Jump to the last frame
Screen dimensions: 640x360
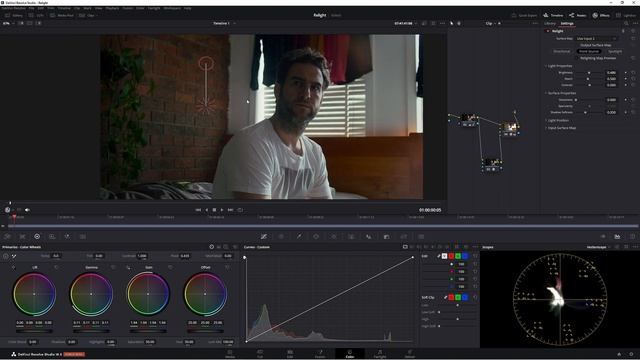tap(230, 210)
